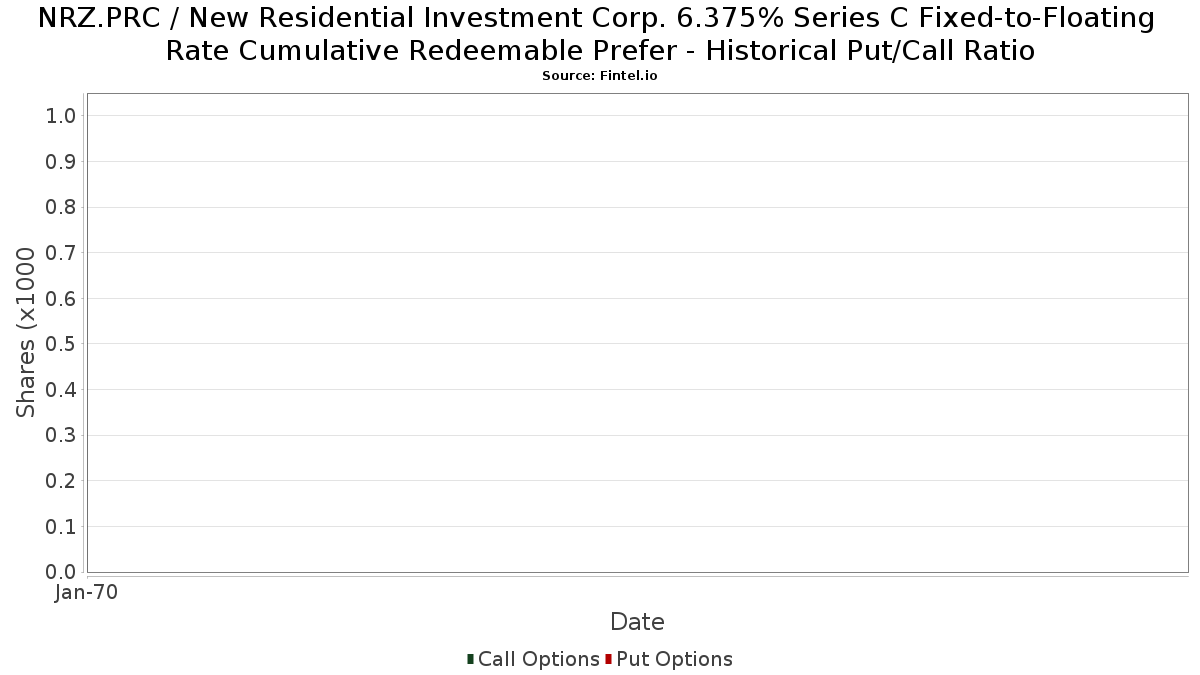1200x675 pixels.
Task: Click the 0.5 y-axis tick label
Action: click(x=61, y=344)
